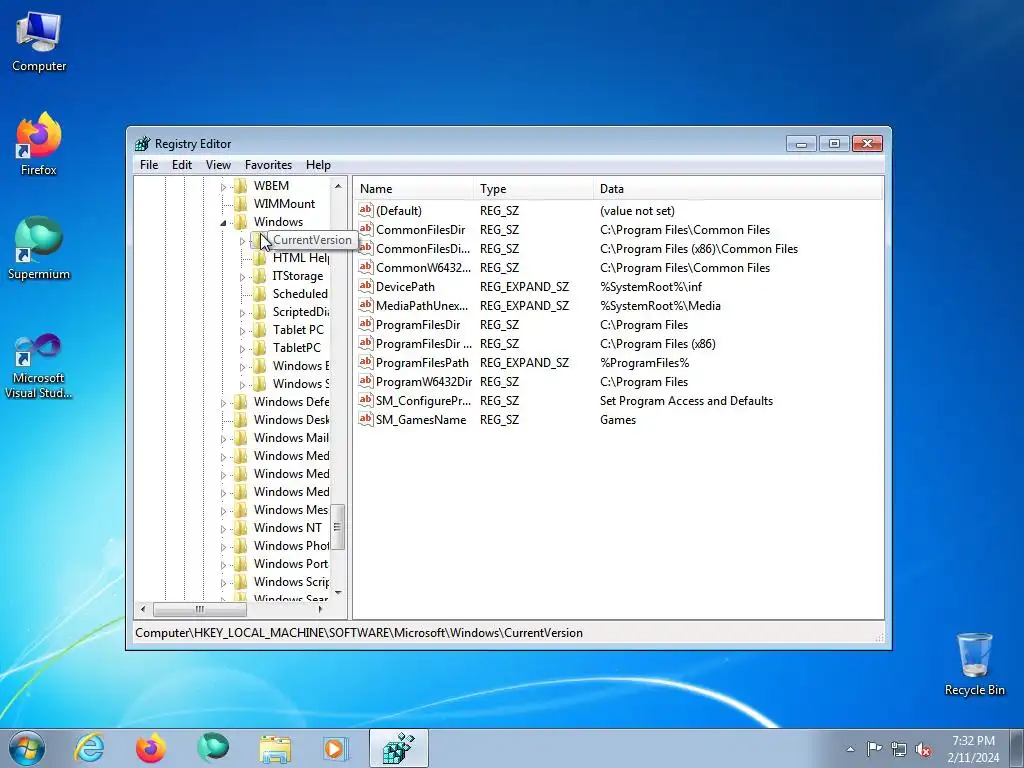Launch Firefox from the desktop shortcut
Viewport: 1024px width, 768px height.
click(x=39, y=144)
